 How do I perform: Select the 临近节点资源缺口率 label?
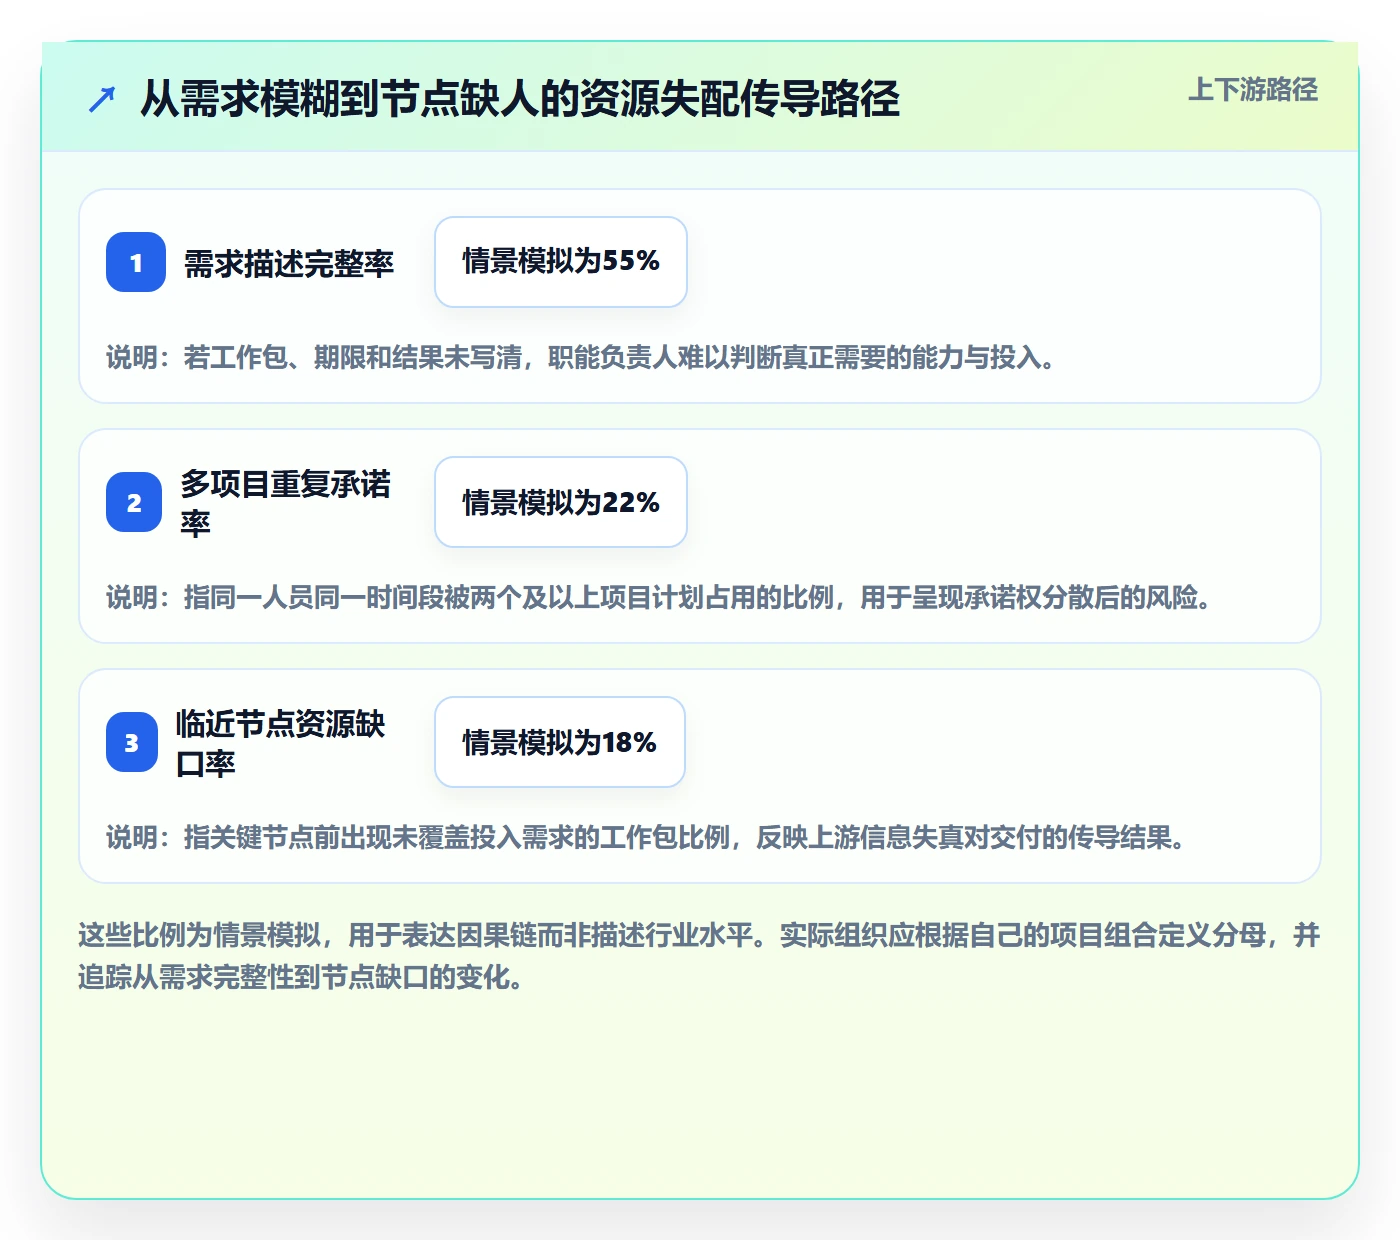tap(281, 743)
